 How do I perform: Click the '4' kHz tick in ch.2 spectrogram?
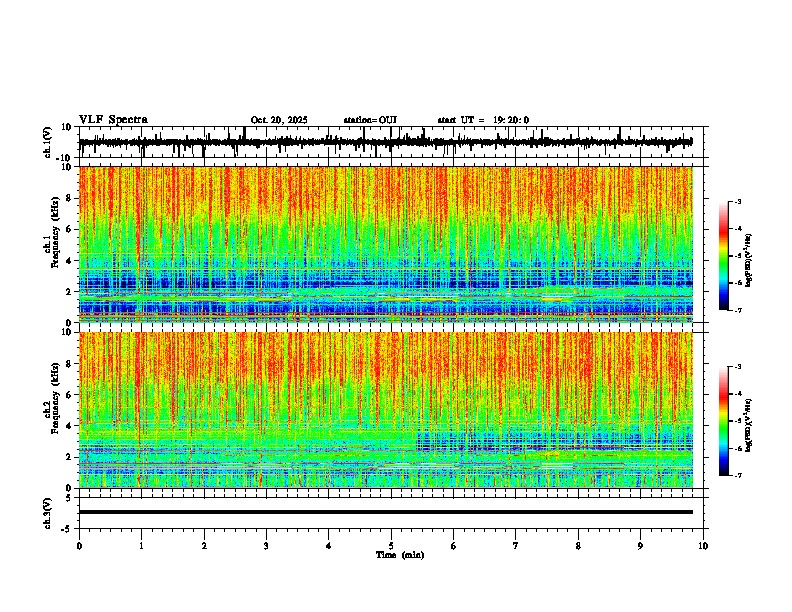(x=70, y=426)
